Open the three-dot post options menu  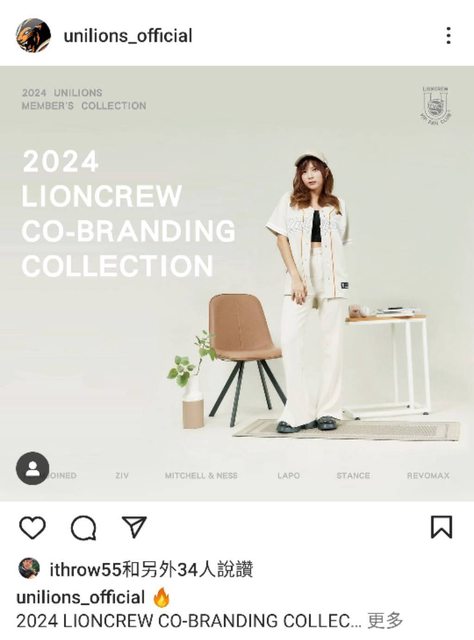pos(448,36)
